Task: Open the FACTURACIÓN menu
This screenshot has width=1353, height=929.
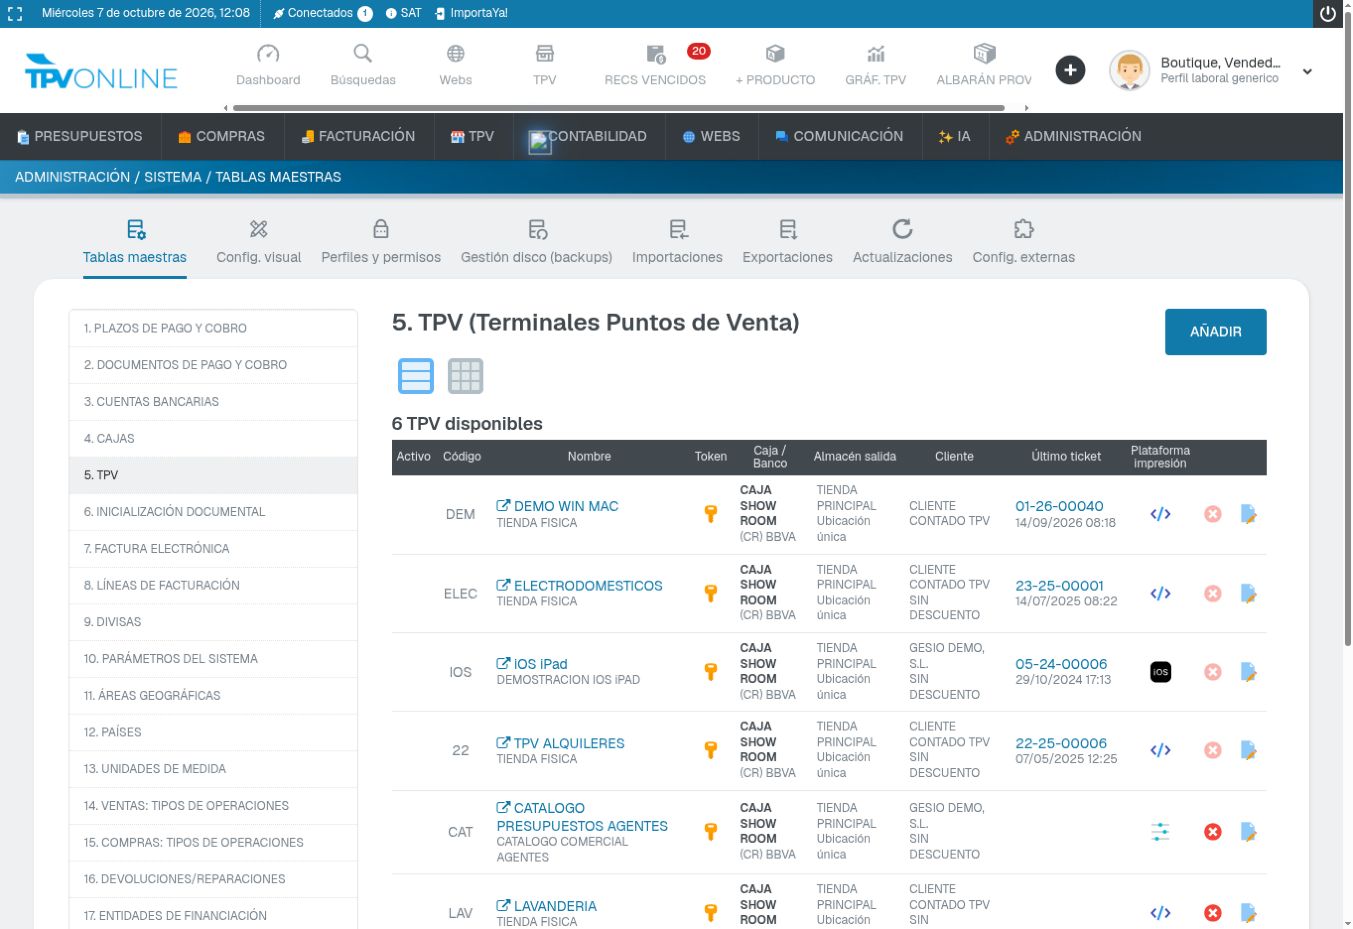Action: click(358, 136)
